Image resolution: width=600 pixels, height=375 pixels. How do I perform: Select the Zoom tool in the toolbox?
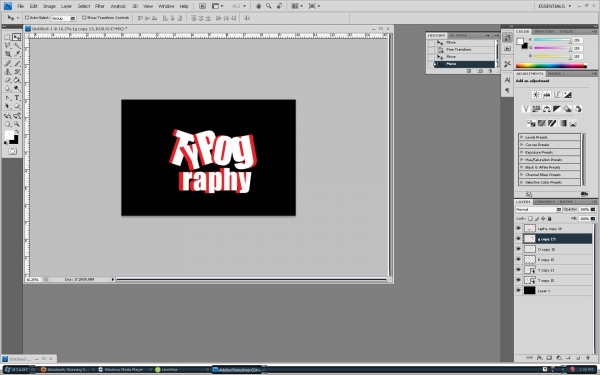tap(16, 124)
